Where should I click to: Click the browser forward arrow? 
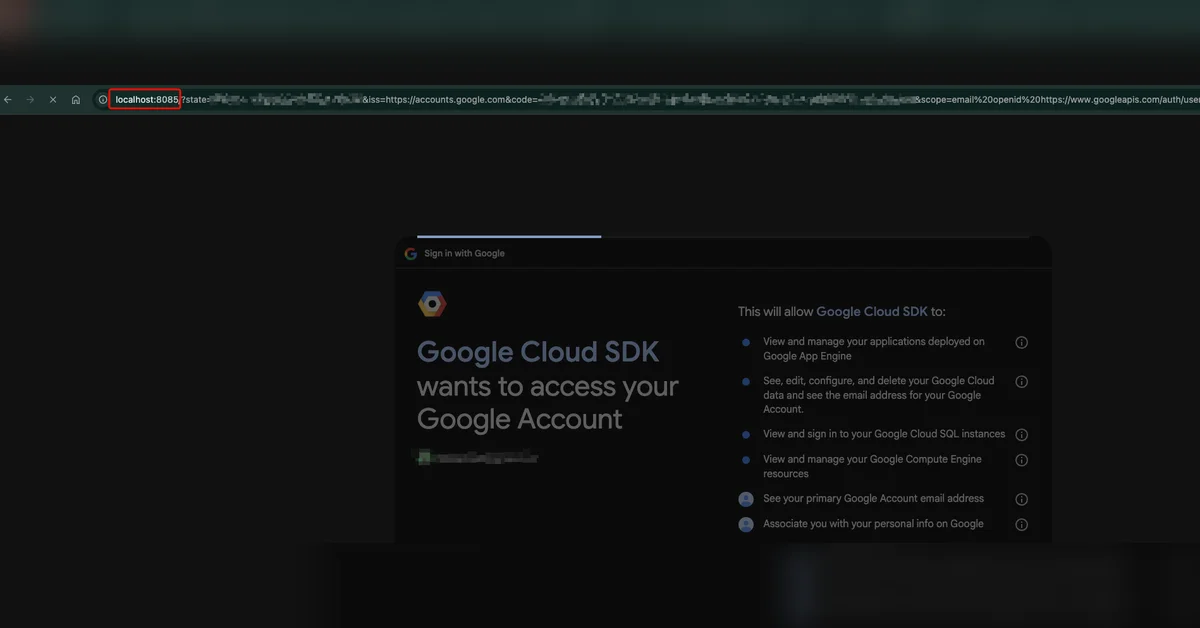[x=30, y=100]
